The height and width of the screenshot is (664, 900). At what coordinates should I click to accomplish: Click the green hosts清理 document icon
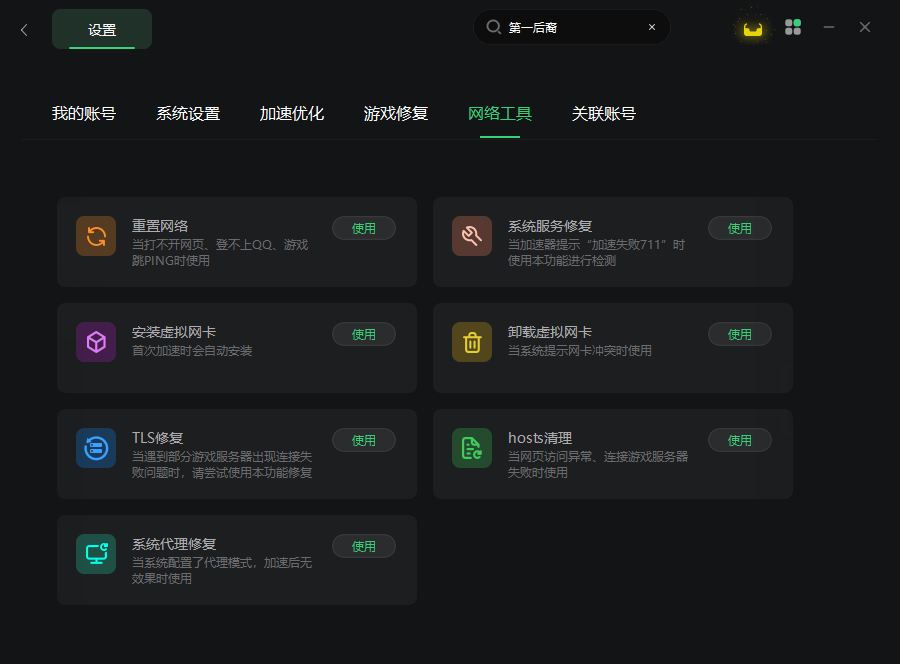pos(472,448)
